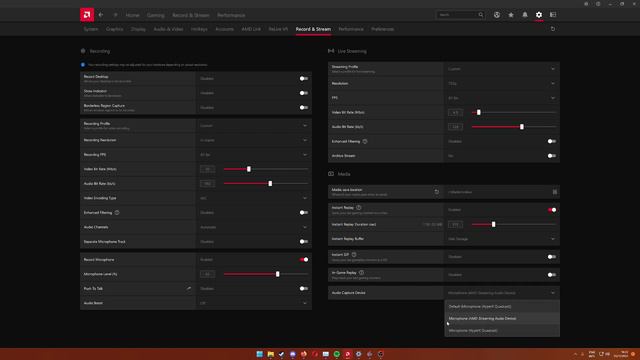Select Microphone AMD Streaming Audio Device option
The width and height of the screenshot is (640, 360).
click(x=502, y=318)
